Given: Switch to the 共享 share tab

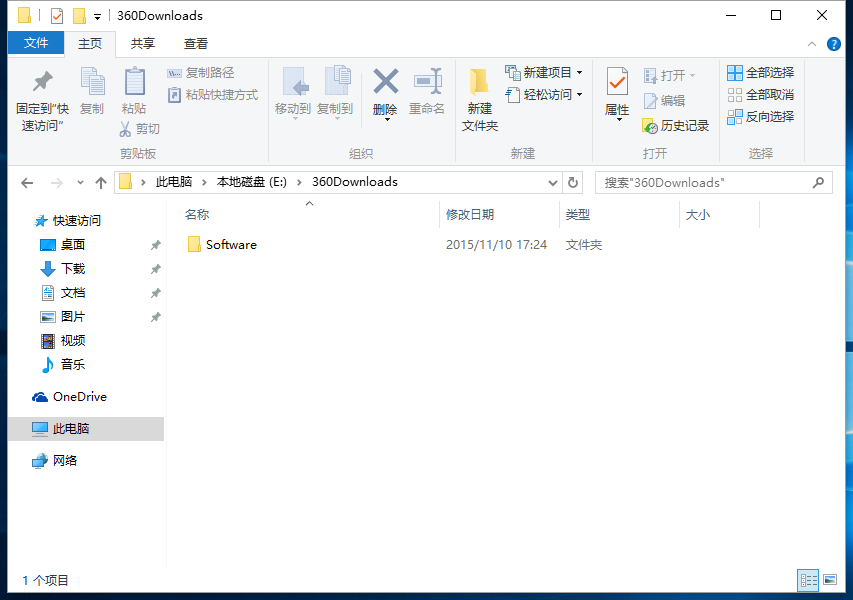Looking at the screenshot, I should [x=143, y=44].
